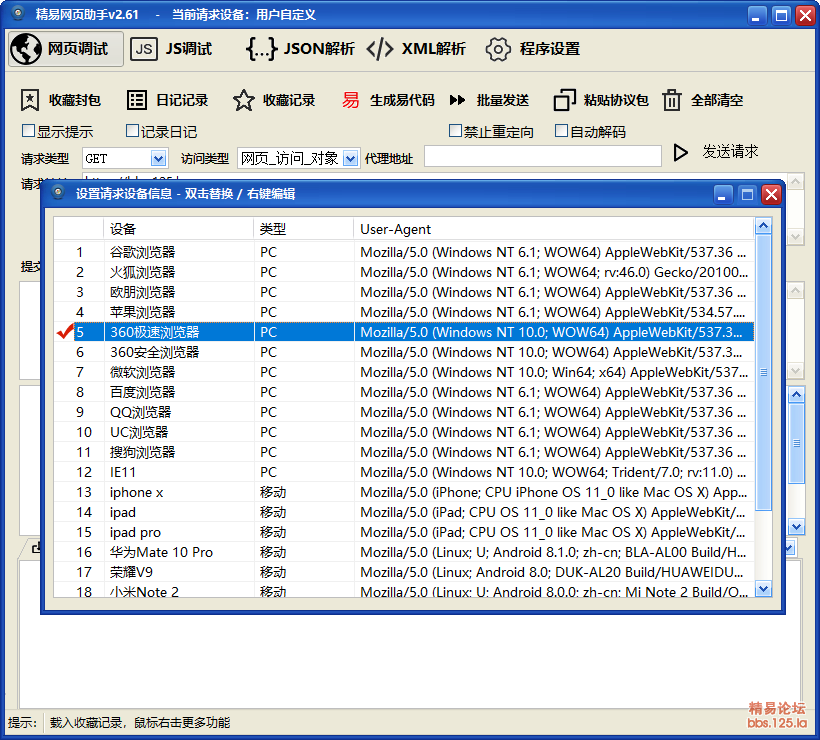Viewport: 820px width, 740px height.
Task: Enable the 自动解码 checkbox
Action: click(561, 131)
